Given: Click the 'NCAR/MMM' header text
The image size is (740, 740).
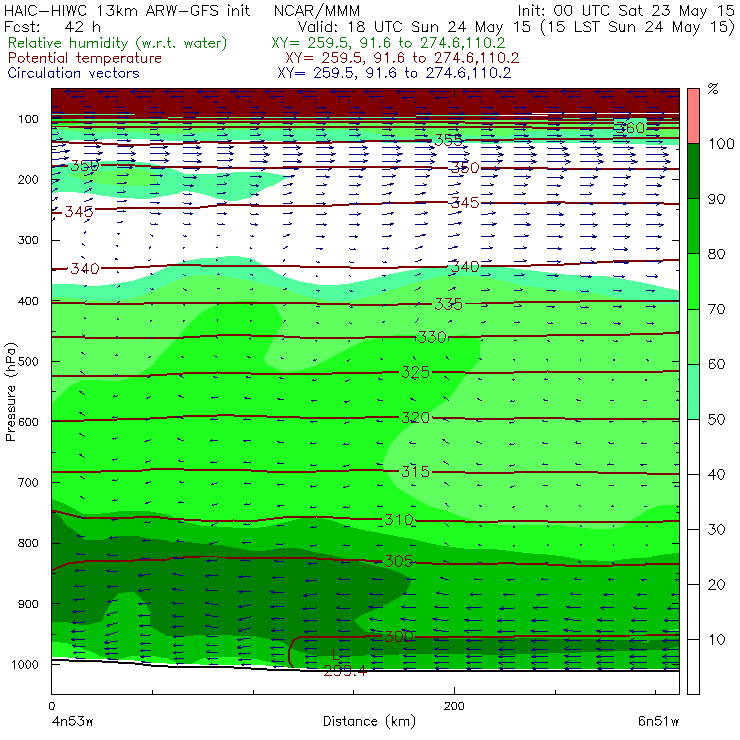Looking at the screenshot, I should 317,11.
